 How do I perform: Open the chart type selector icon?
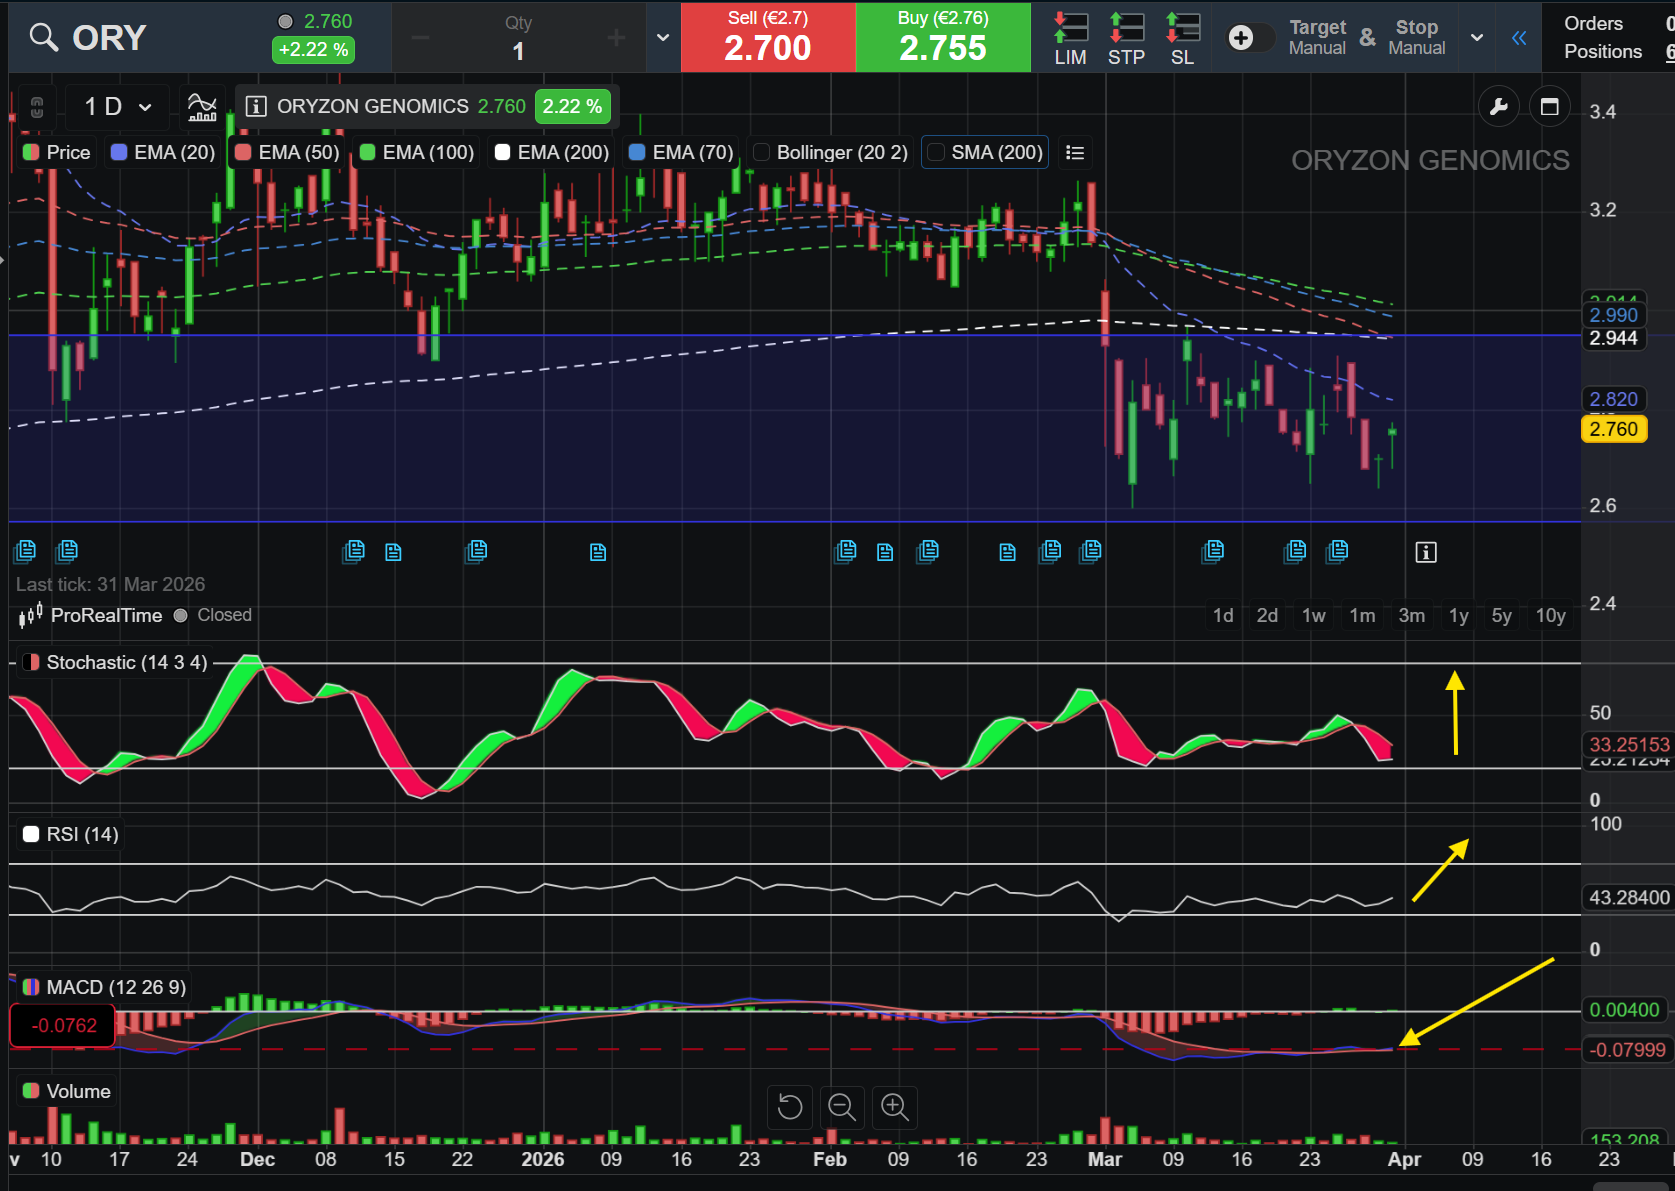[x=202, y=105]
